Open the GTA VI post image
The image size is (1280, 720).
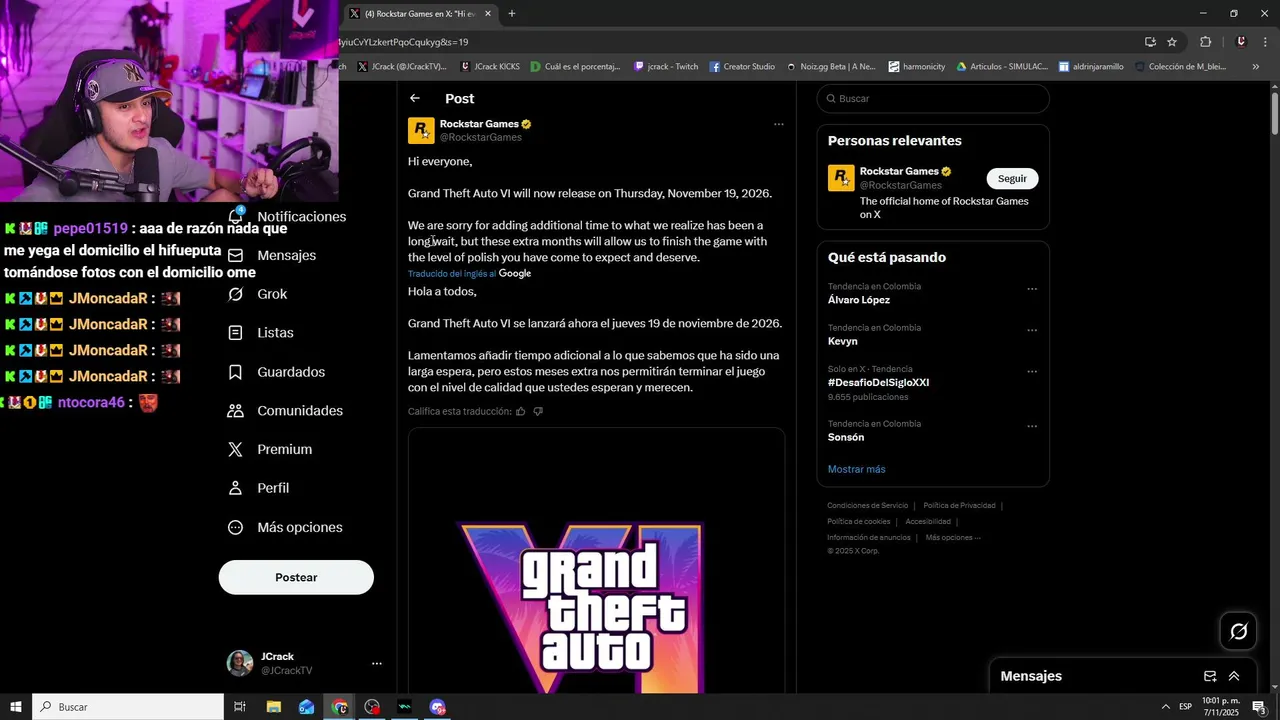pos(596,560)
